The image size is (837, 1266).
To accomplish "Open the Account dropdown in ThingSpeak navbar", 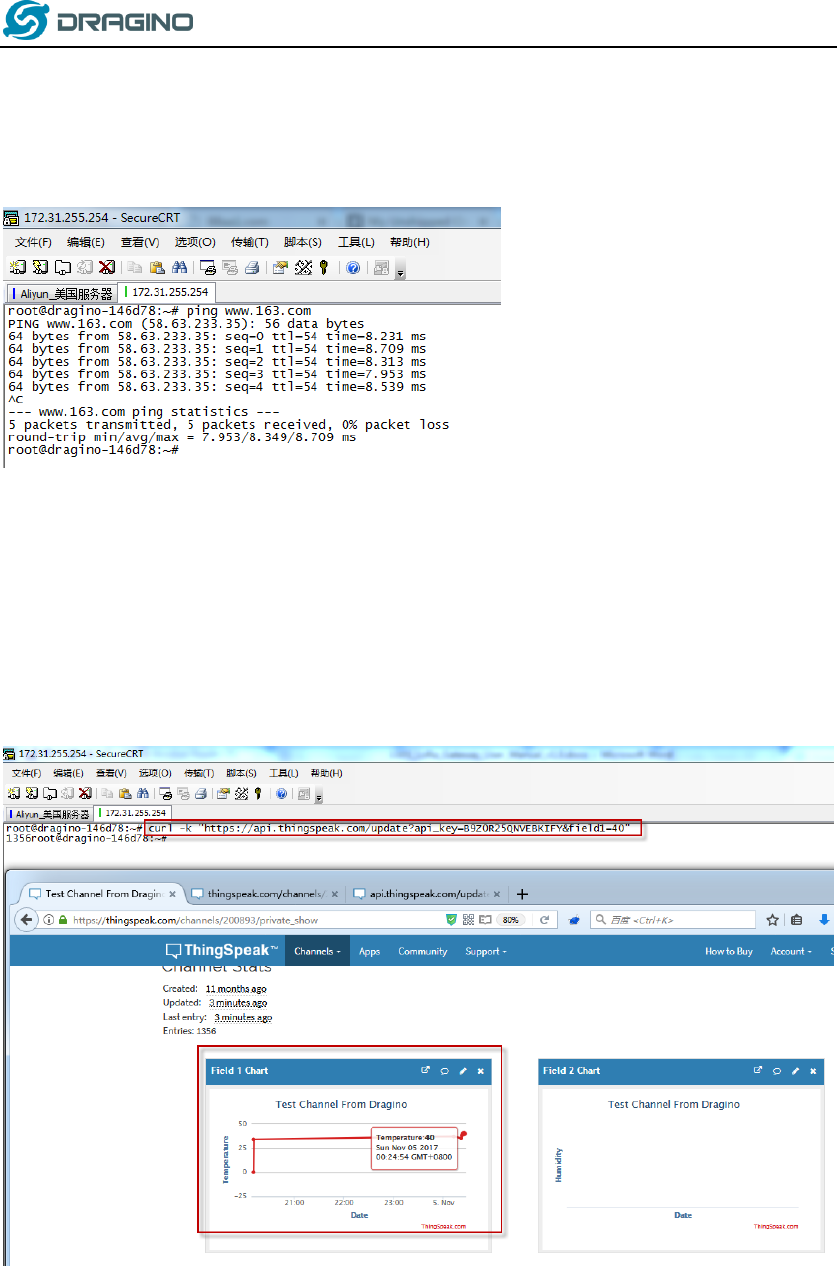I will [x=789, y=951].
